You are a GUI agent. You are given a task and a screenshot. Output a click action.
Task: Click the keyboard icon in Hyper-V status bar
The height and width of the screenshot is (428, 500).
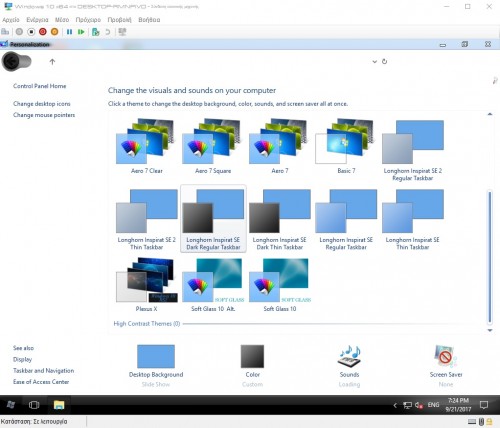click(x=472, y=422)
